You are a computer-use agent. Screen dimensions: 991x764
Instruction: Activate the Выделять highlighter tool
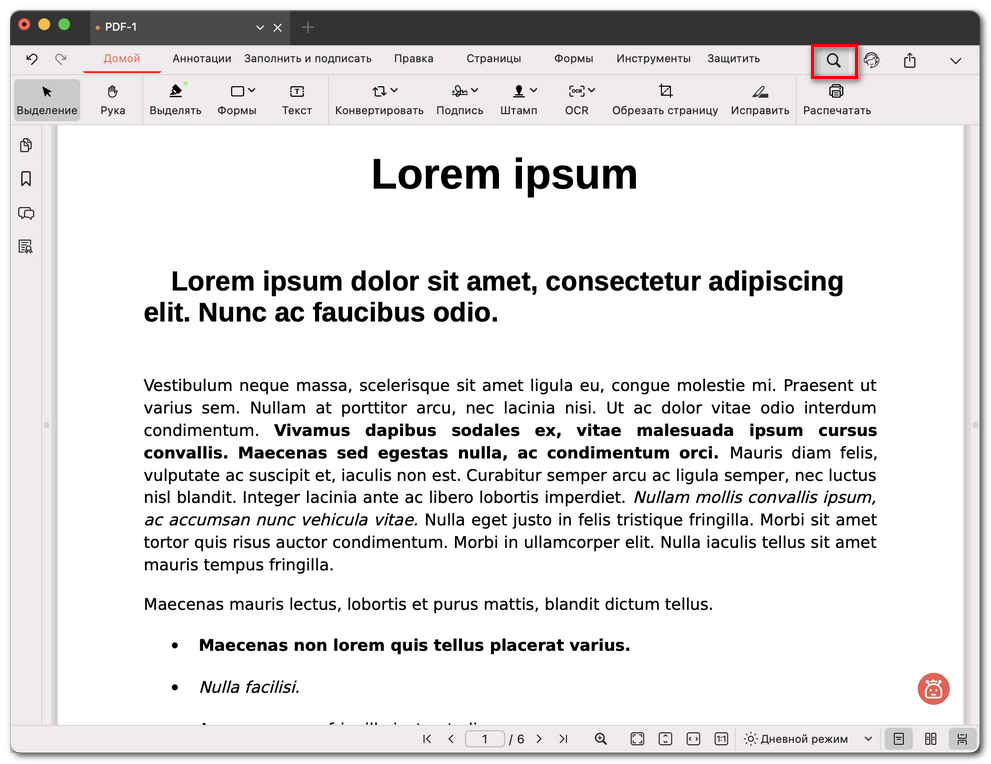coord(175,100)
